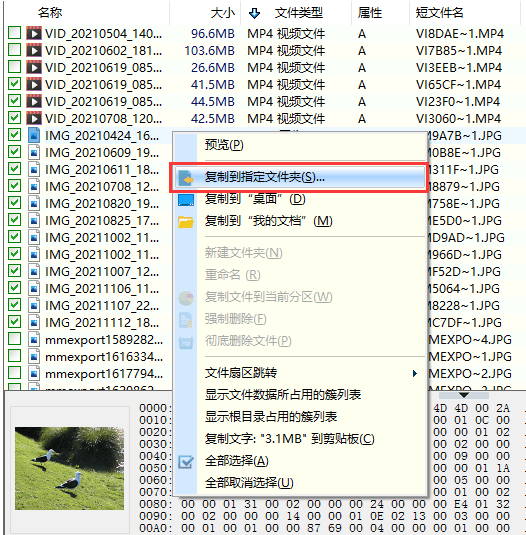Click the image icon of IMG_20211007_12 file
The height and width of the screenshot is (535, 526).
pos(34,271)
